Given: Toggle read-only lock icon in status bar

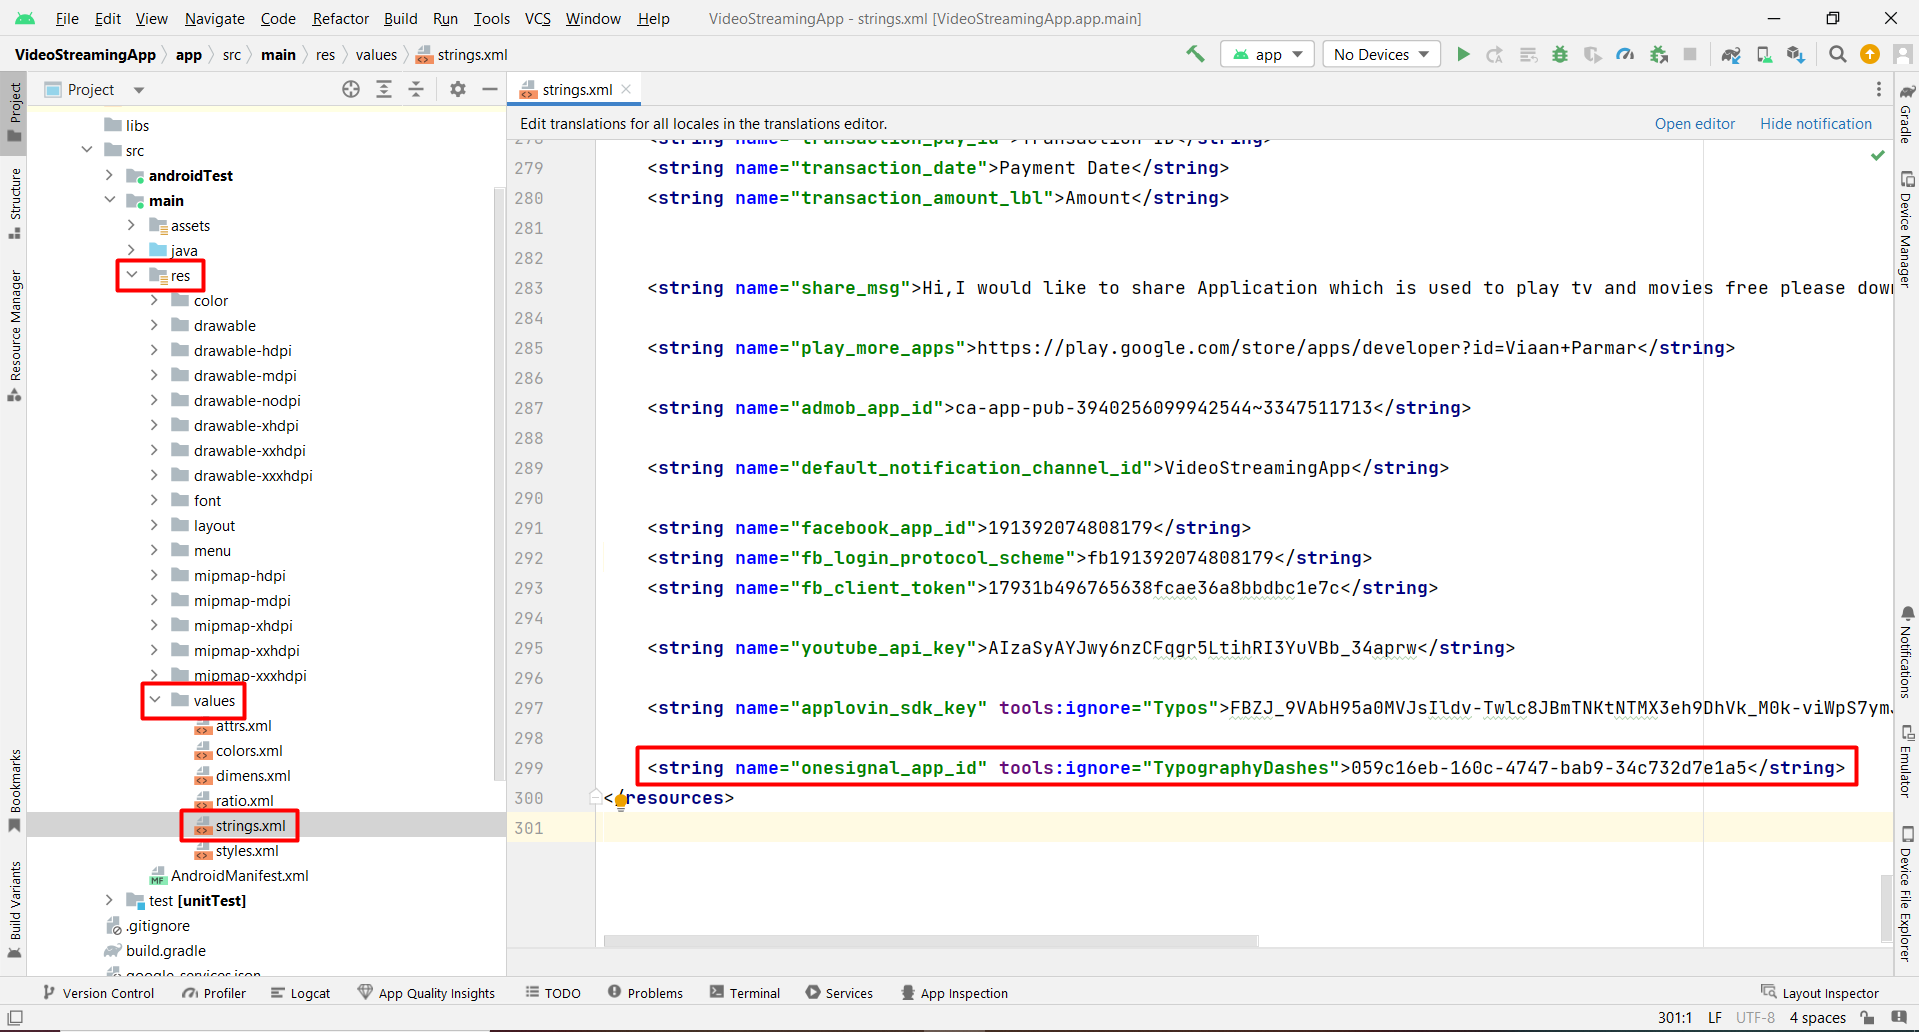Looking at the screenshot, I should (x=1867, y=1017).
